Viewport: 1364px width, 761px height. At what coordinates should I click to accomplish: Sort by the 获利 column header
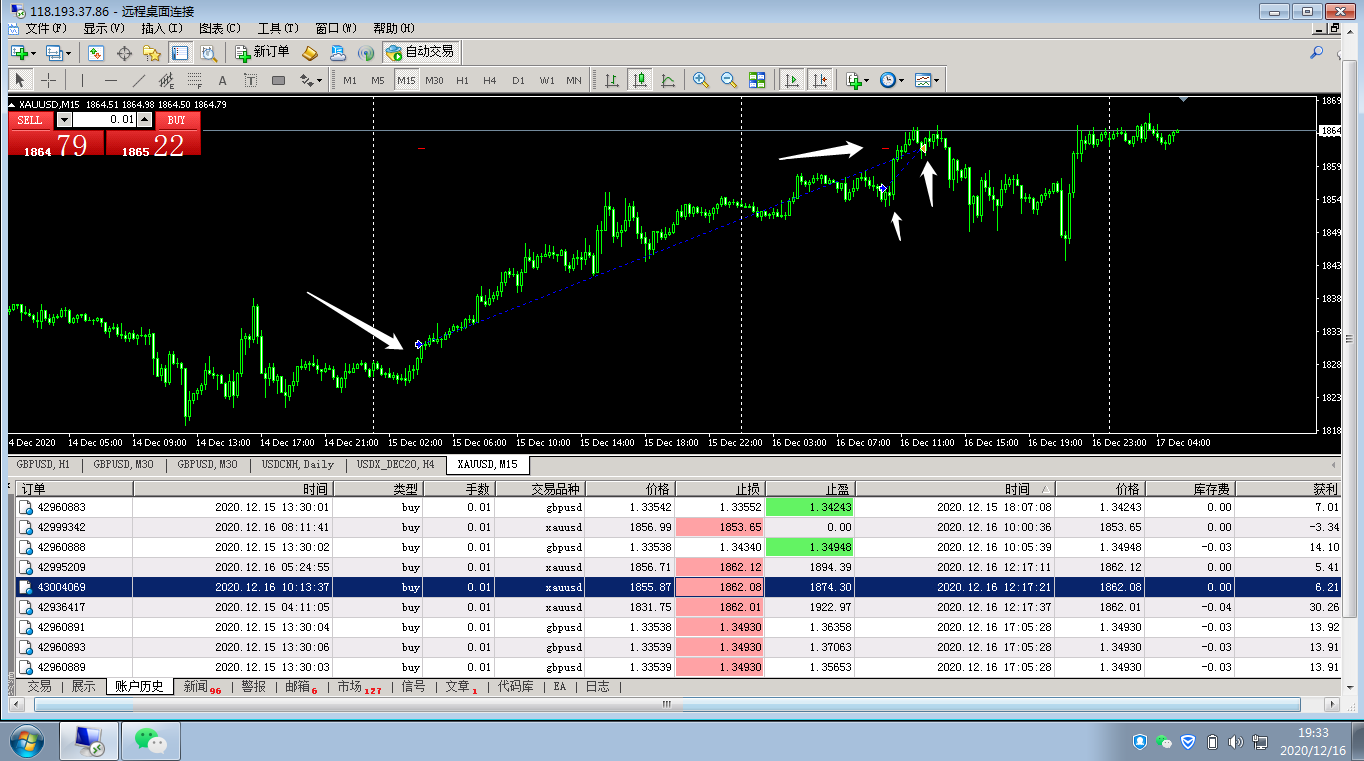coord(1289,489)
